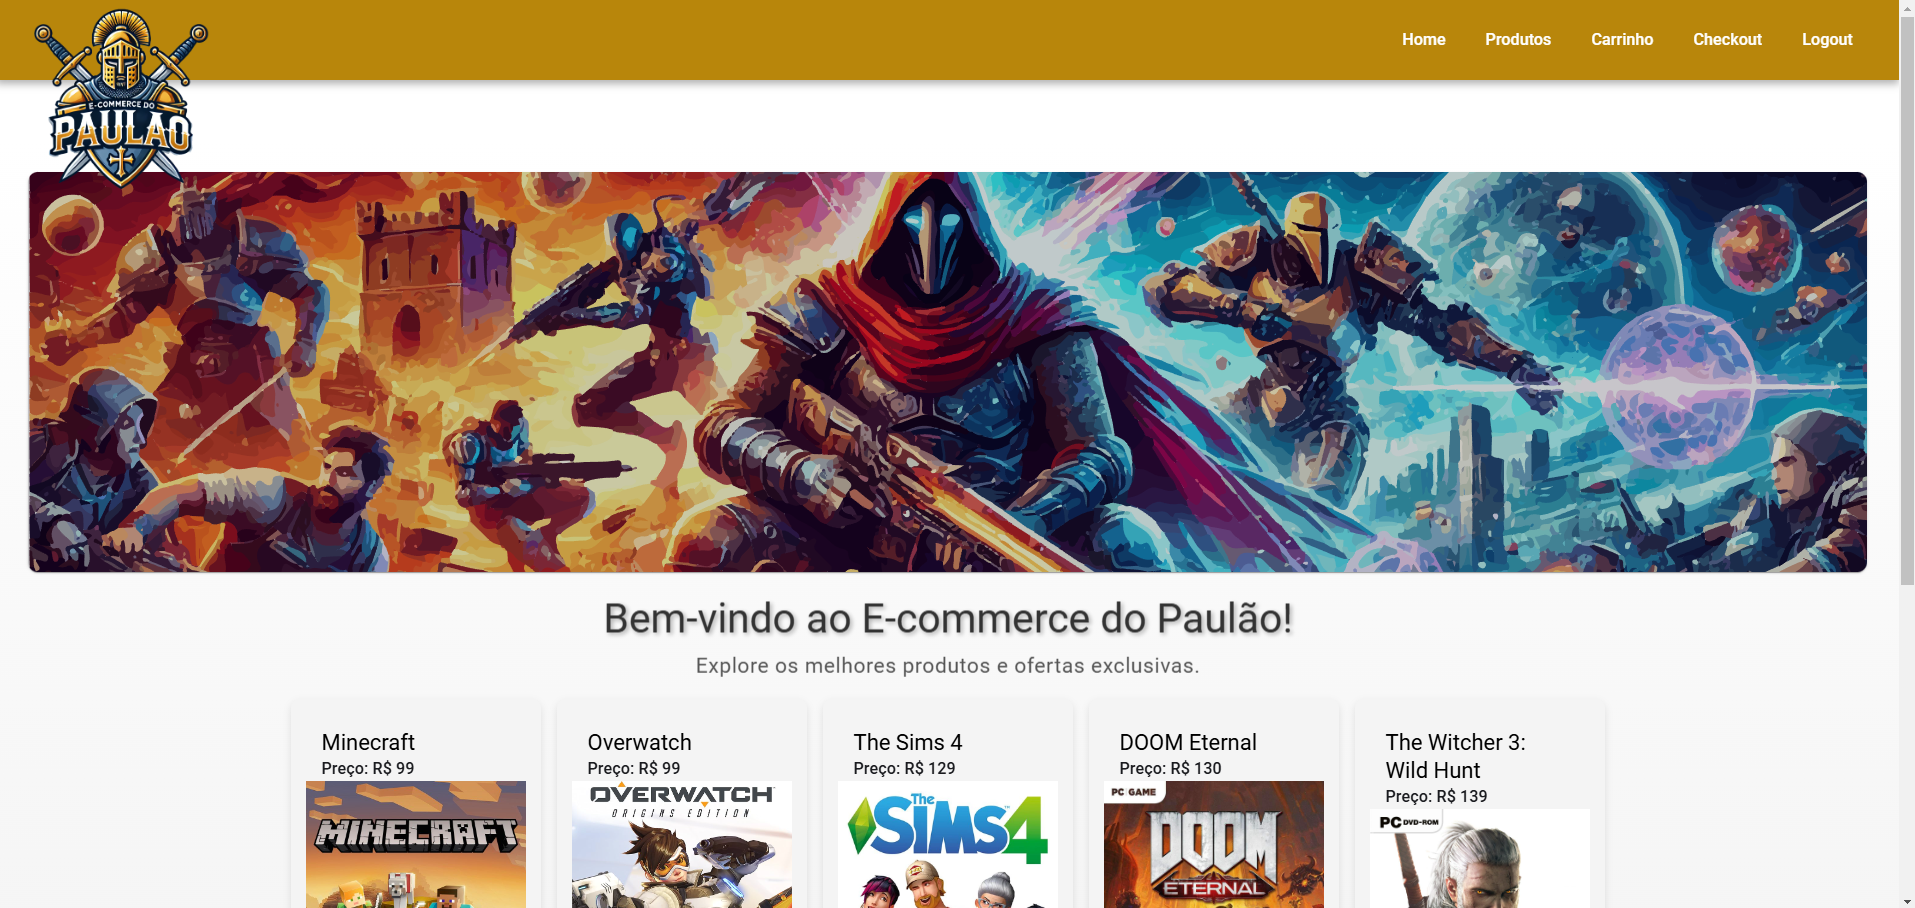Viewport: 1915px width, 908px height.
Task: Open the Overwatch Origins Edition cover
Action: coord(682,845)
